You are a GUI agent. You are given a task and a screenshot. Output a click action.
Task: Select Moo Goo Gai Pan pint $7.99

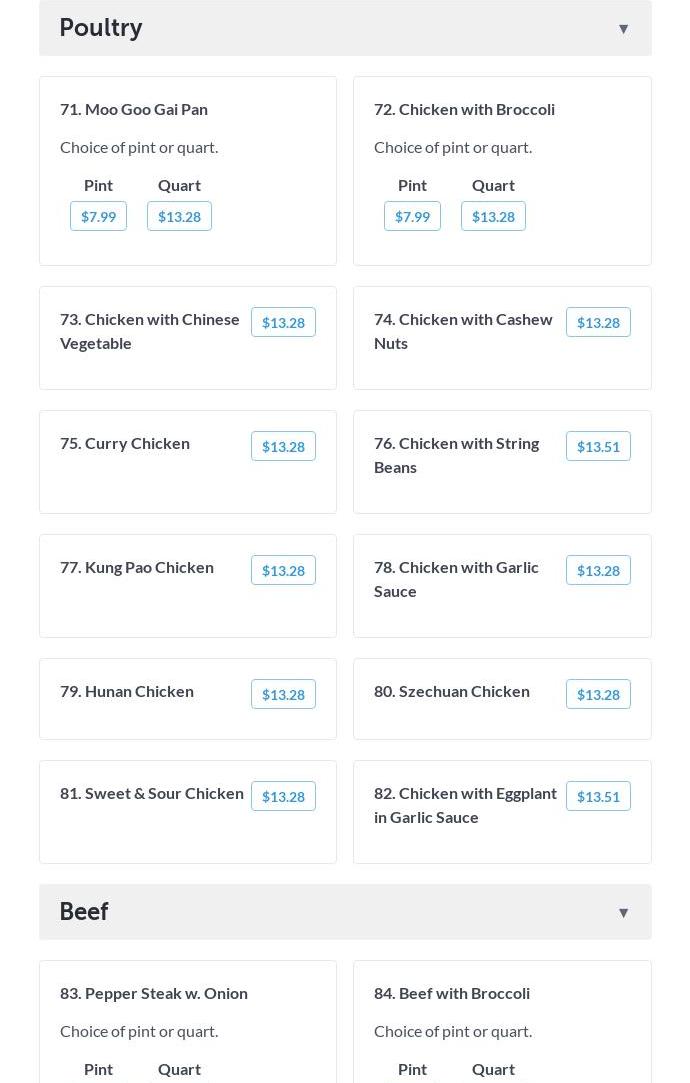click(98, 216)
